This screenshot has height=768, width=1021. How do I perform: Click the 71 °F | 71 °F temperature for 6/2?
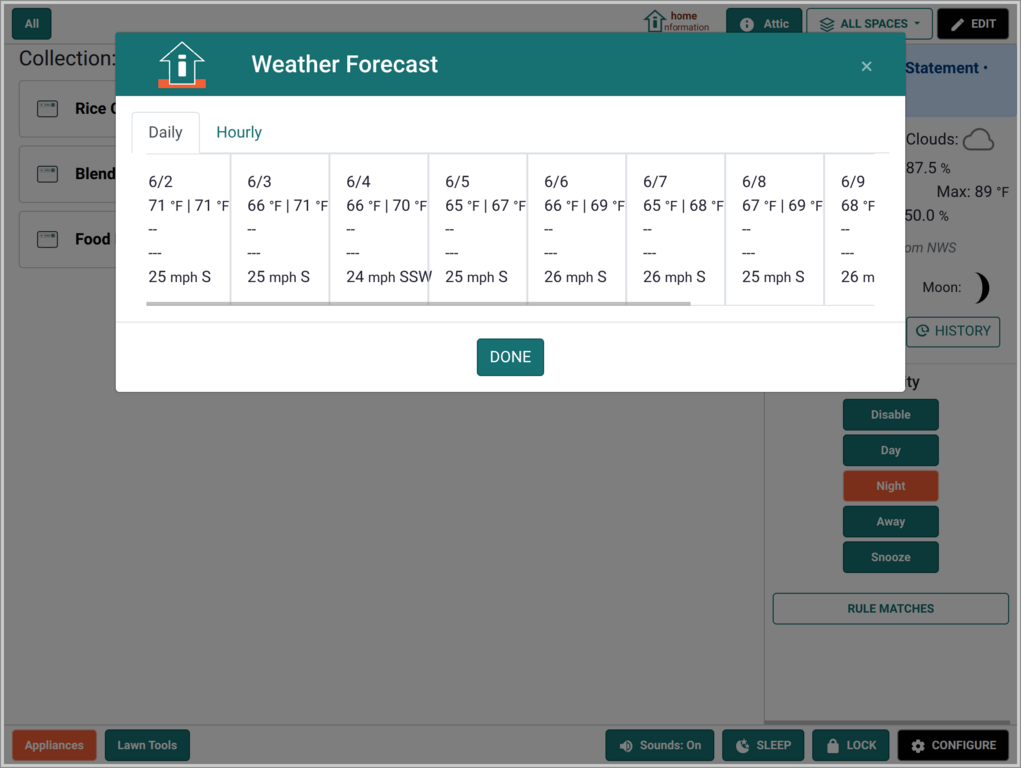click(188, 206)
